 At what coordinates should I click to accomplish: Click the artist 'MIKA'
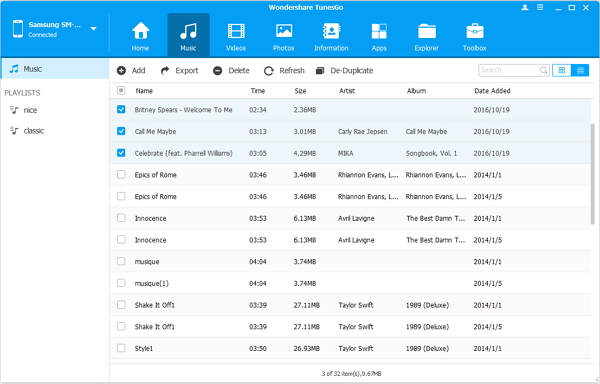coord(346,153)
